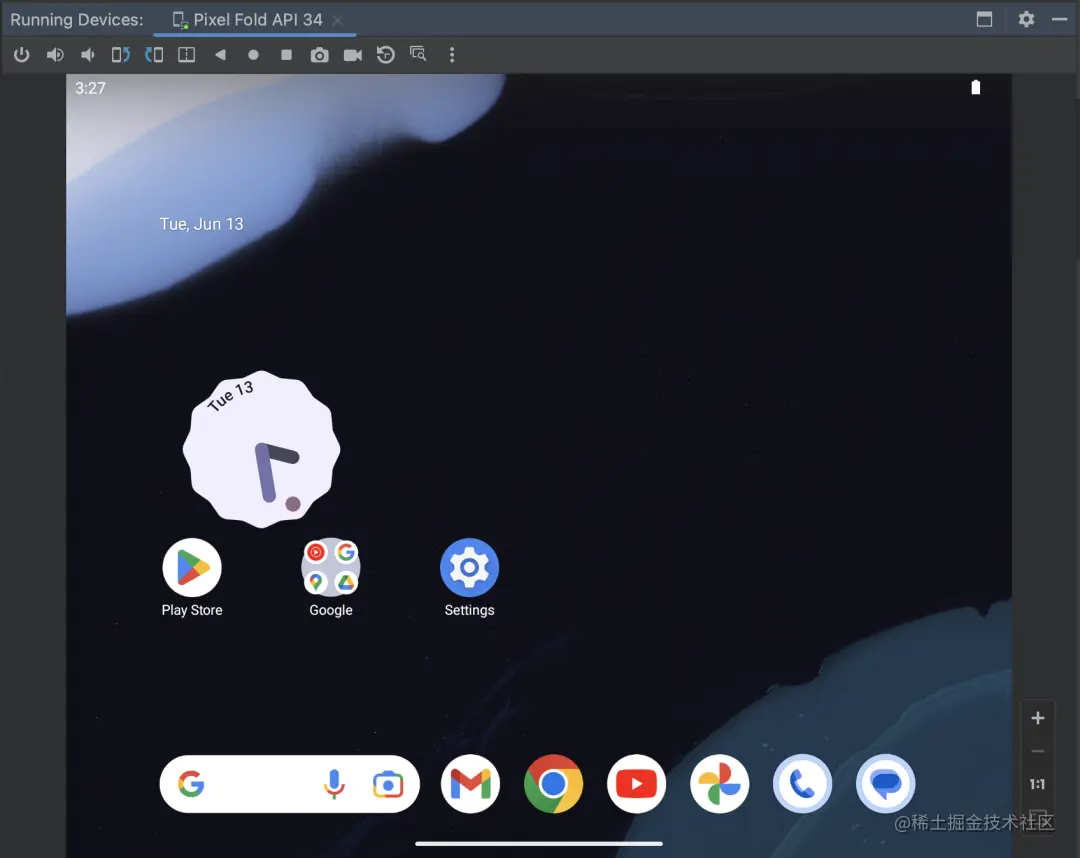1080x858 pixels.
Task: Open YouTube from the dock
Action: 636,784
